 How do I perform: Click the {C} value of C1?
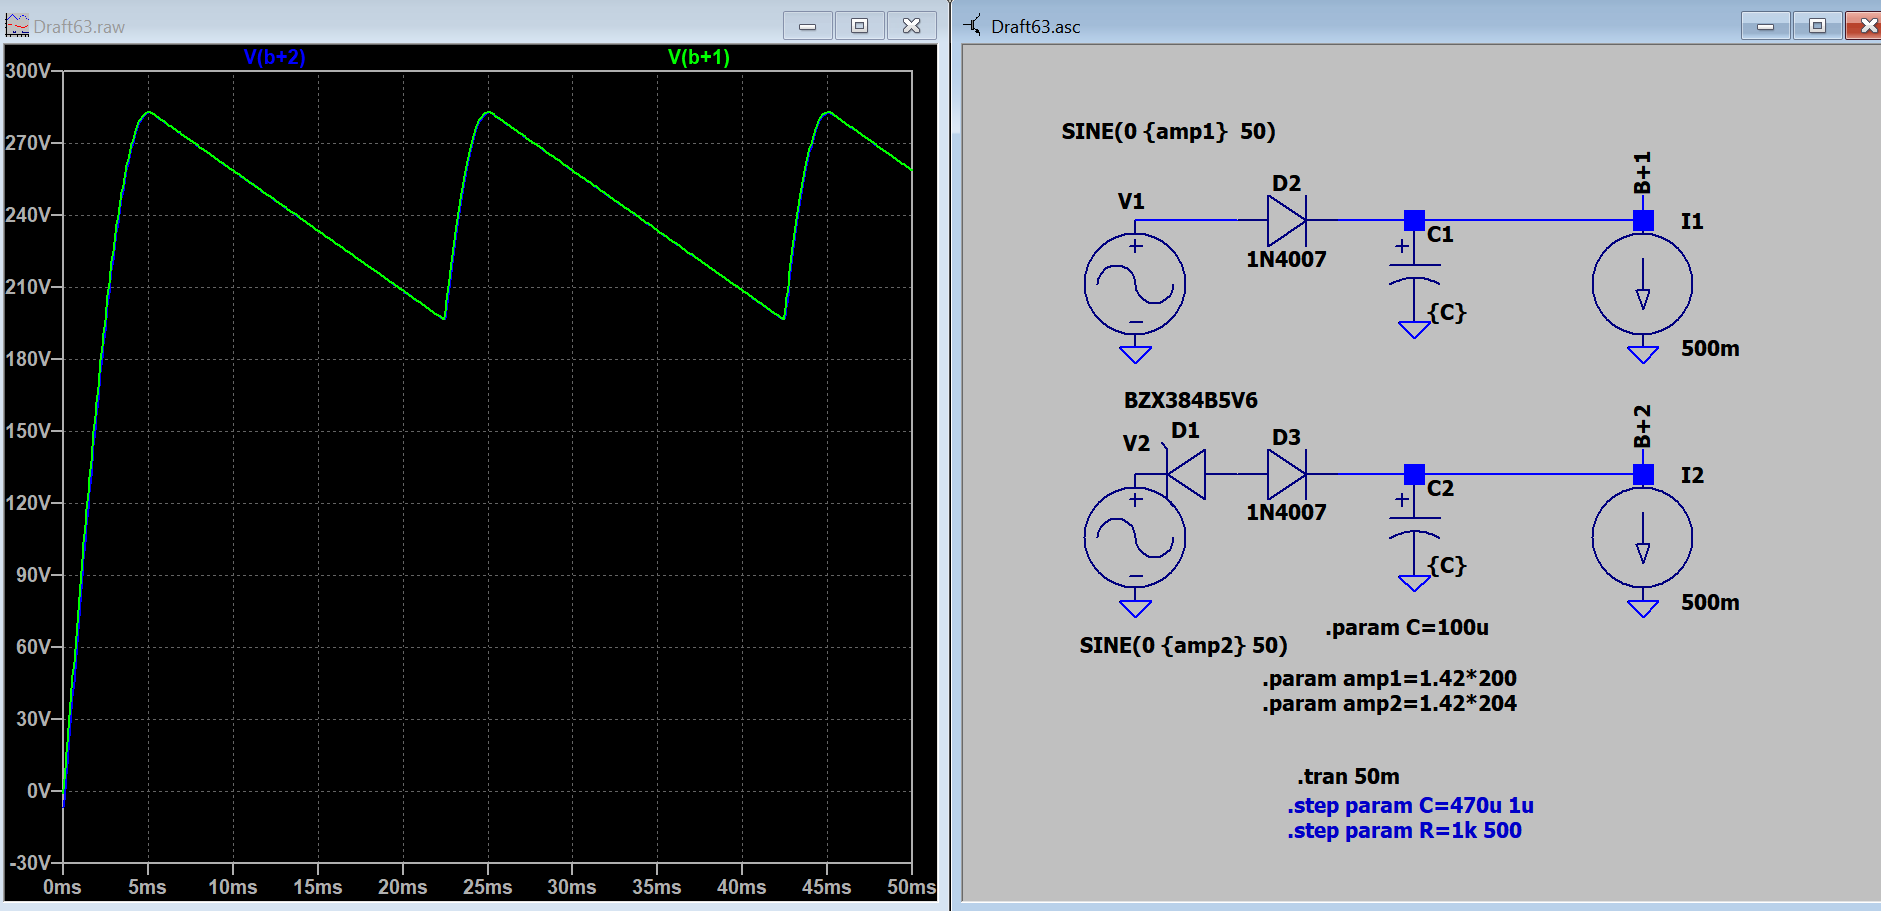[1447, 312]
